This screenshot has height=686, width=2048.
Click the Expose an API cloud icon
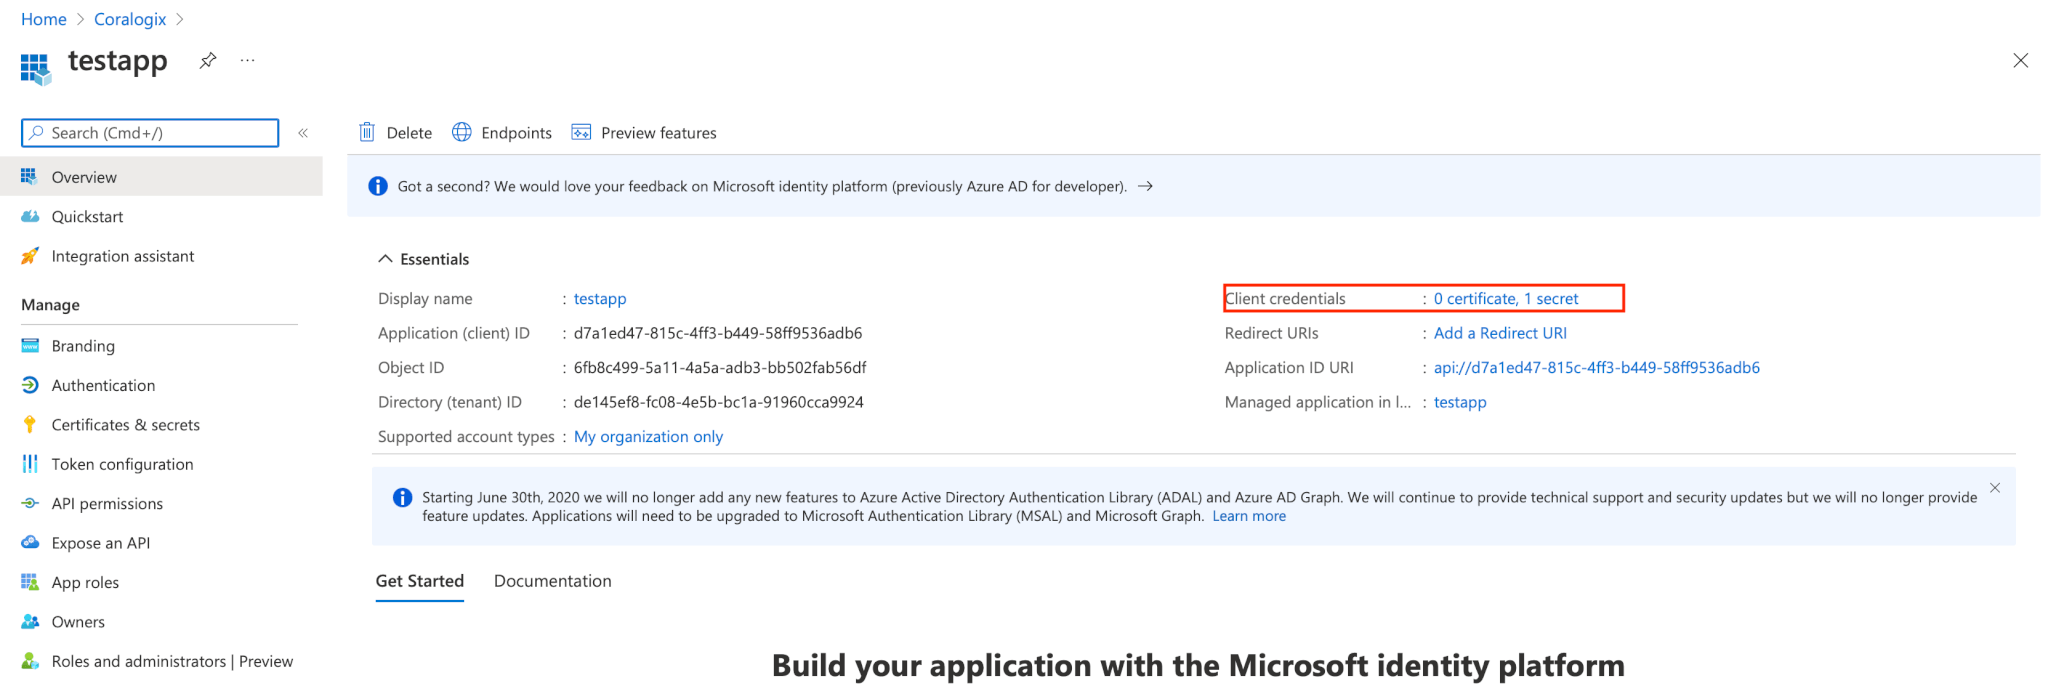[30, 543]
